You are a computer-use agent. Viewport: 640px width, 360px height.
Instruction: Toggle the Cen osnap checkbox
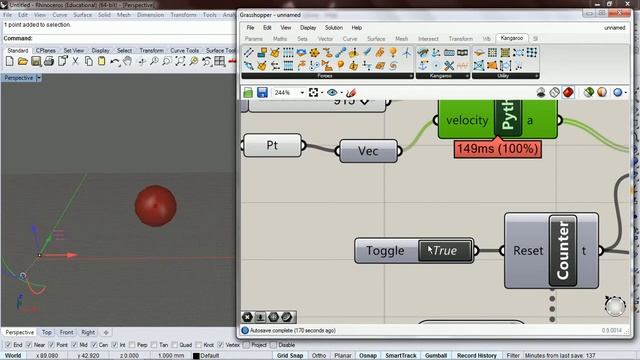[94, 345]
